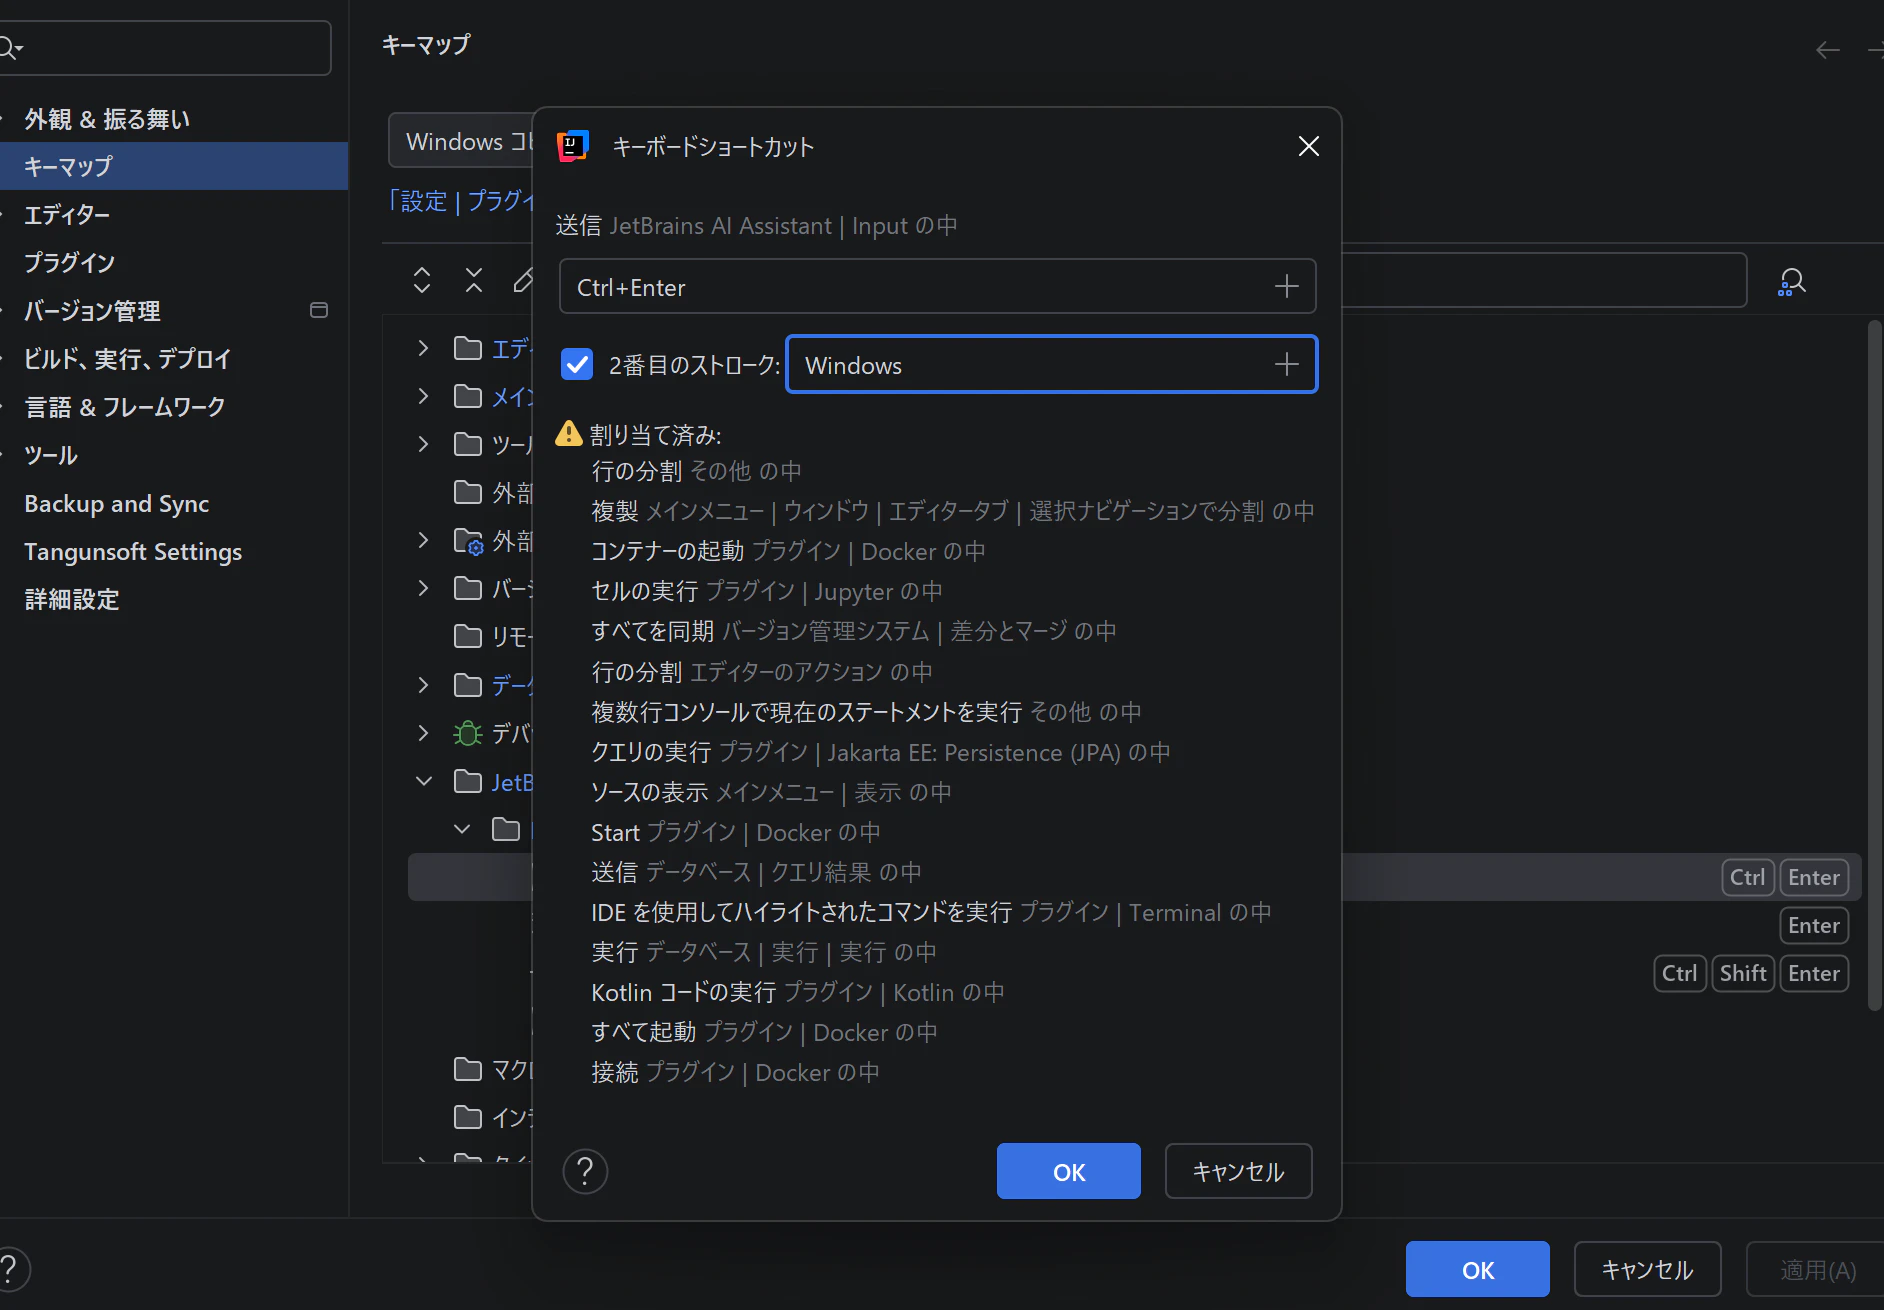Screen dimensions: 1884x1310
Task: Click キャンセル in the keyboard shortcut dialog
Action: [x=1238, y=1171]
